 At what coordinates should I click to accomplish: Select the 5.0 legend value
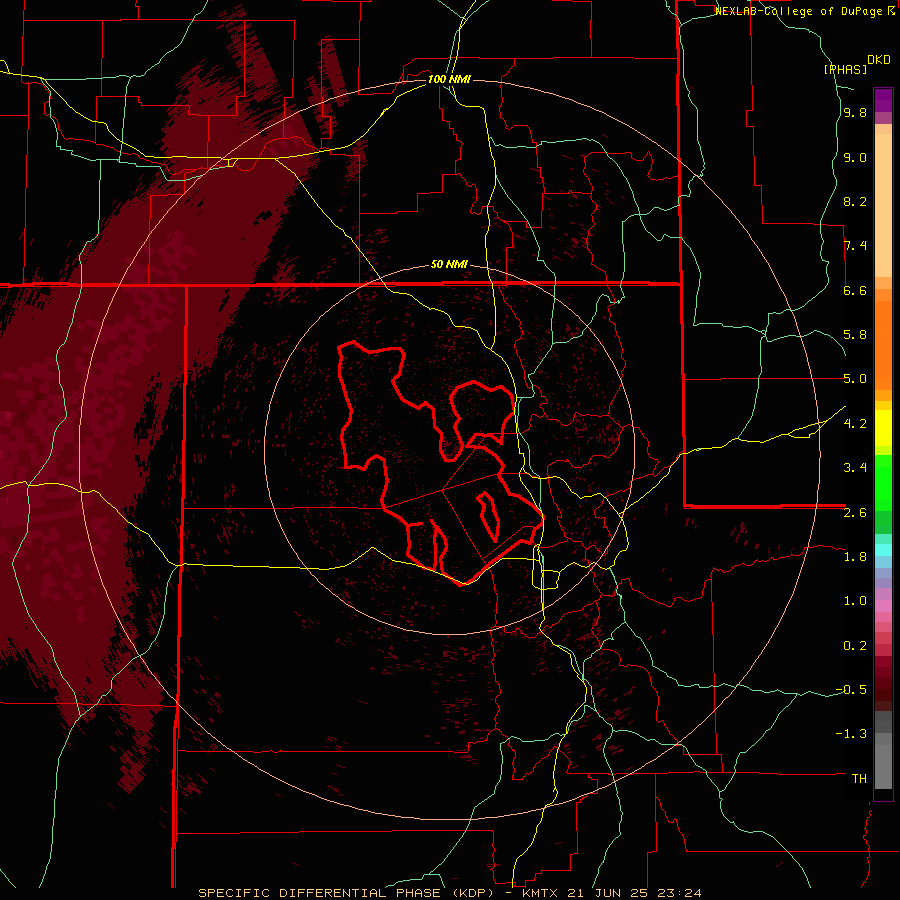855,379
